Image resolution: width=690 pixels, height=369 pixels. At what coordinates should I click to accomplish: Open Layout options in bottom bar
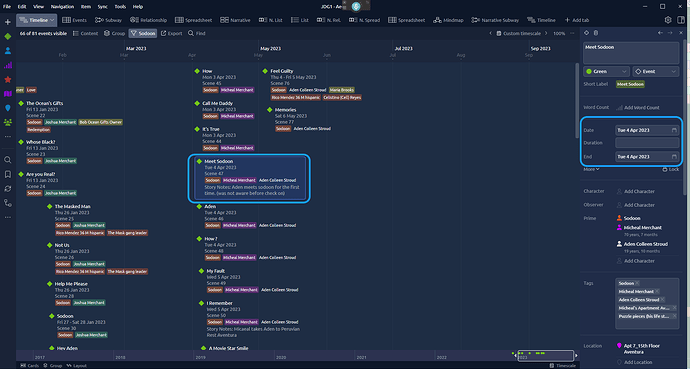(77, 365)
